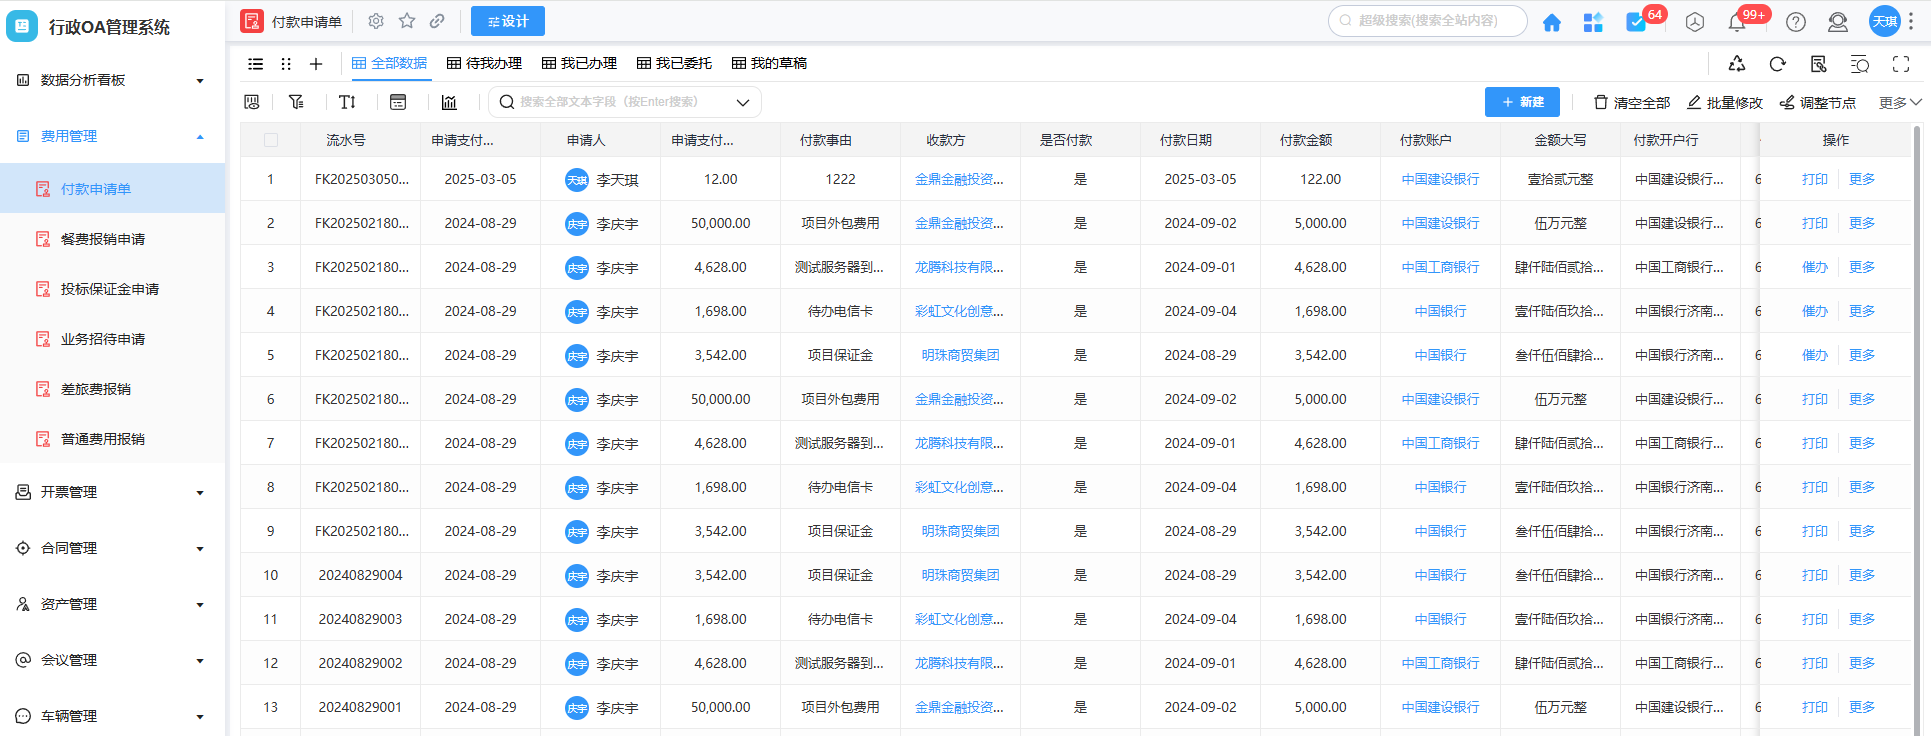Open the help question mark icon
Screen dimensions: 1931x736
coord(1796,22)
